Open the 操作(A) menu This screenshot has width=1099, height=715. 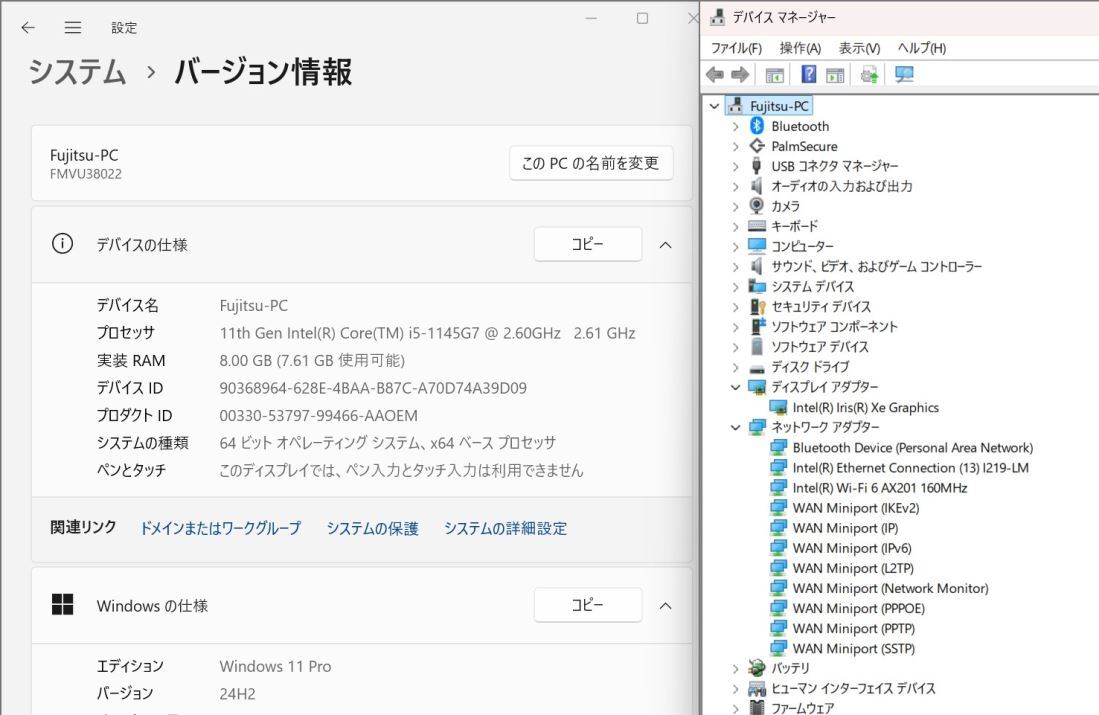[x=800, y=47]
